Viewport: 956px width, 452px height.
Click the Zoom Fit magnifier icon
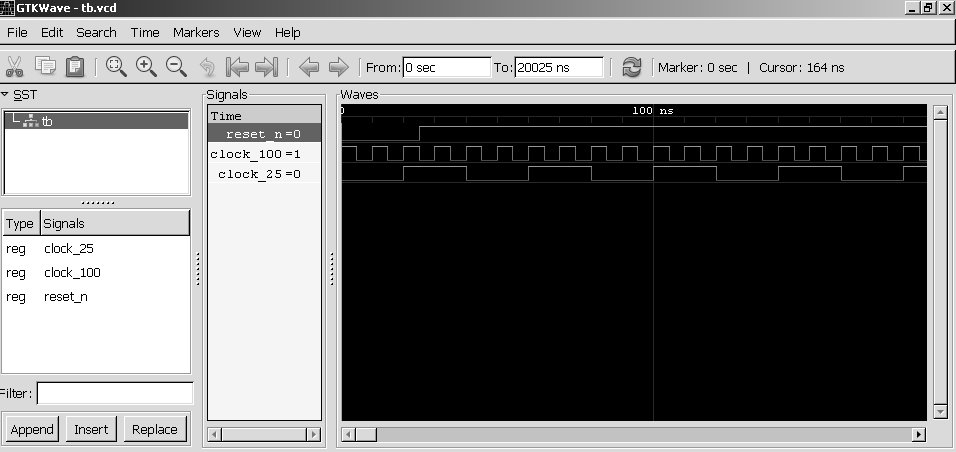pos(116,67)
